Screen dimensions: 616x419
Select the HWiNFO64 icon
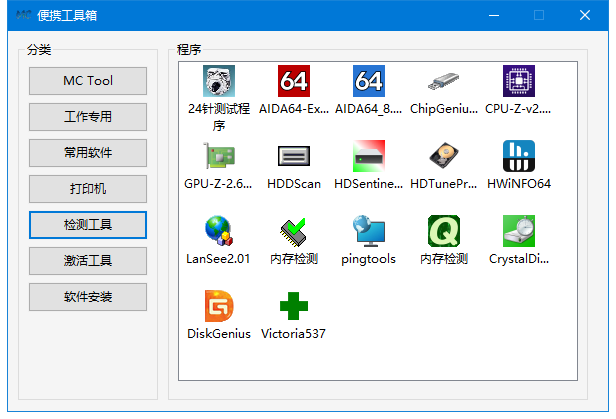tap(519, 157)
